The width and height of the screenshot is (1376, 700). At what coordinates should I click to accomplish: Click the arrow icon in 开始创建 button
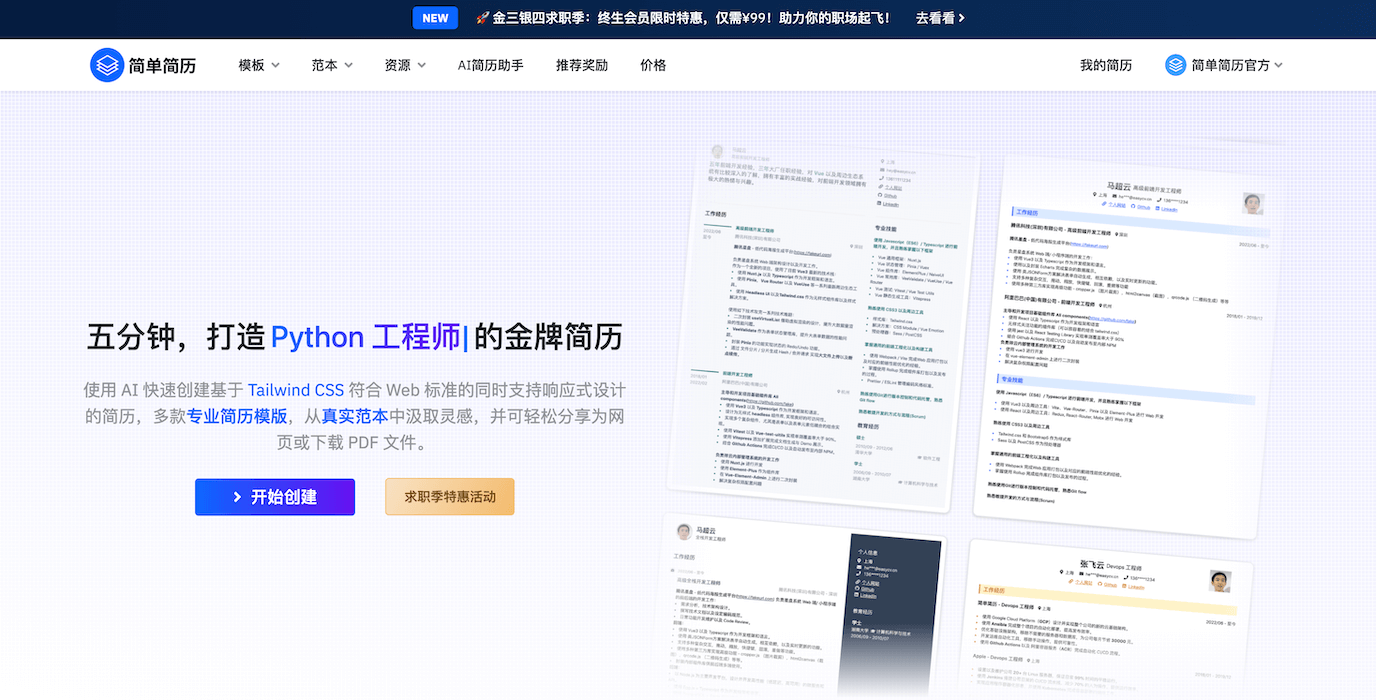pyautogui.click(x=237, y=497)
